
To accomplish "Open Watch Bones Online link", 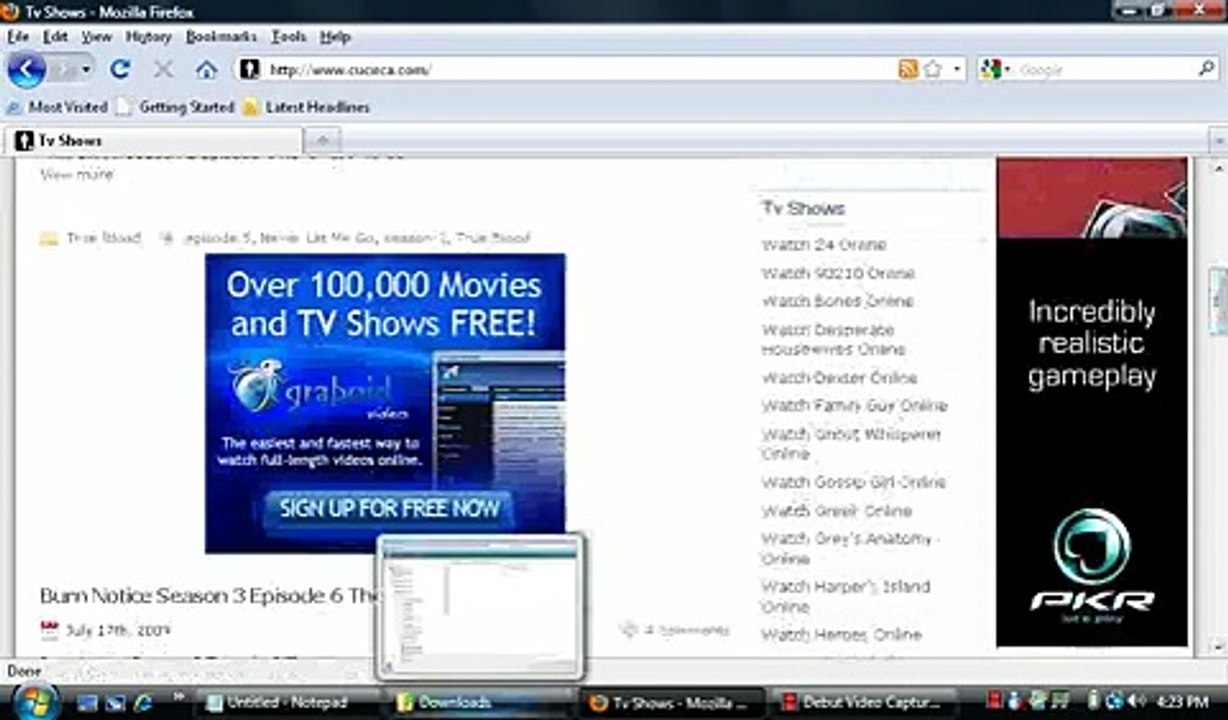I will tap(837, 301).
